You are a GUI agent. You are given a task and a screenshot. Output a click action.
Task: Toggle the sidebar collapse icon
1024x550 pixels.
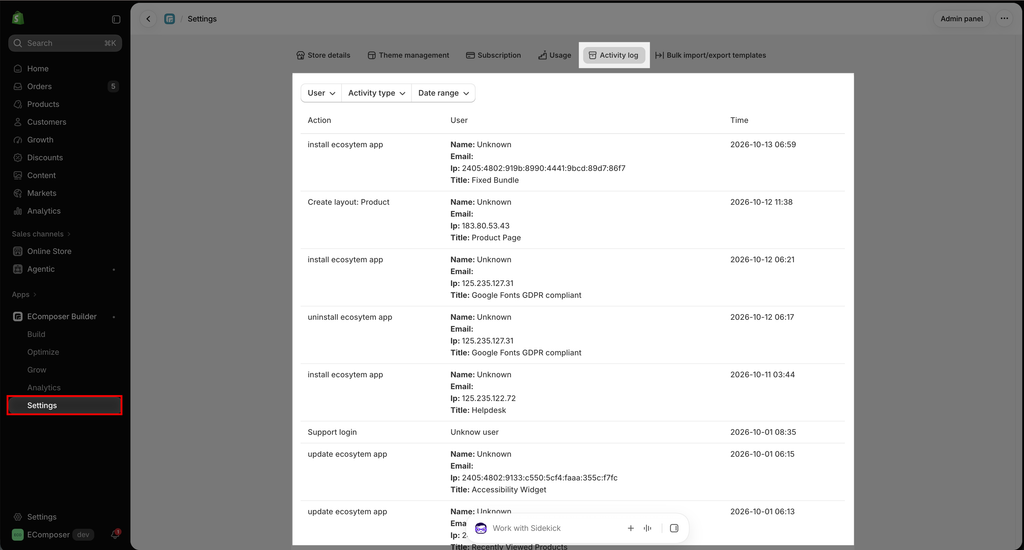tap(116, 19)
